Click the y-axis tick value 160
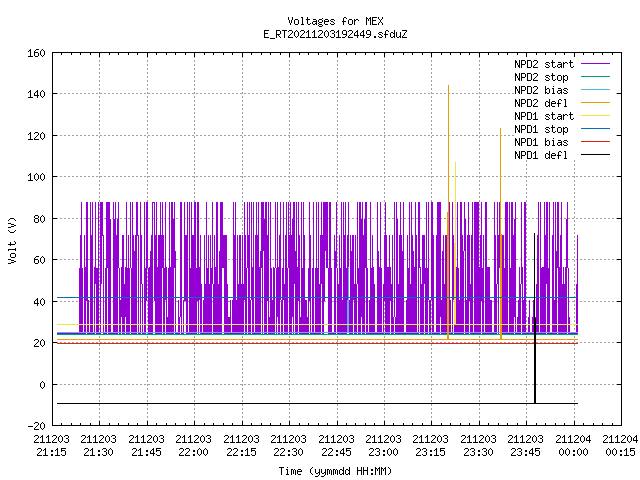 point(36,53)
